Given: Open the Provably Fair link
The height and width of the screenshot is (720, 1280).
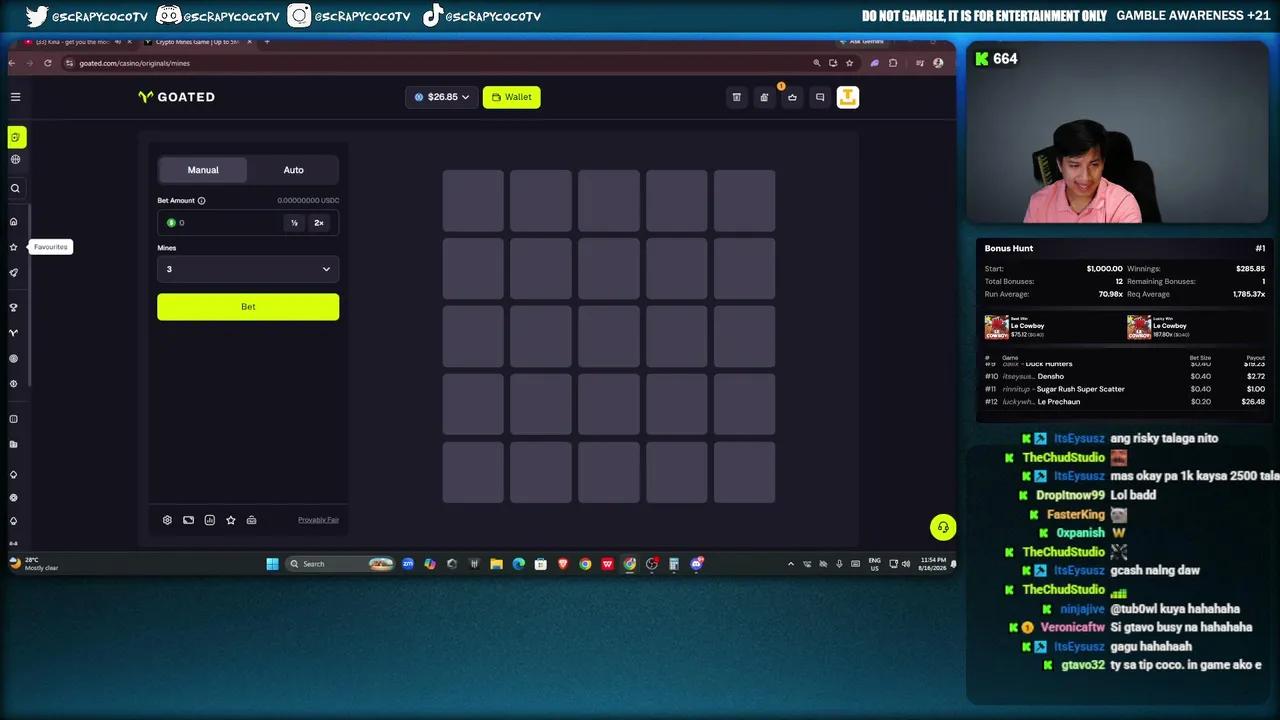Looking at the screenshot, I should pyautogui.click(x=318, y=520).
